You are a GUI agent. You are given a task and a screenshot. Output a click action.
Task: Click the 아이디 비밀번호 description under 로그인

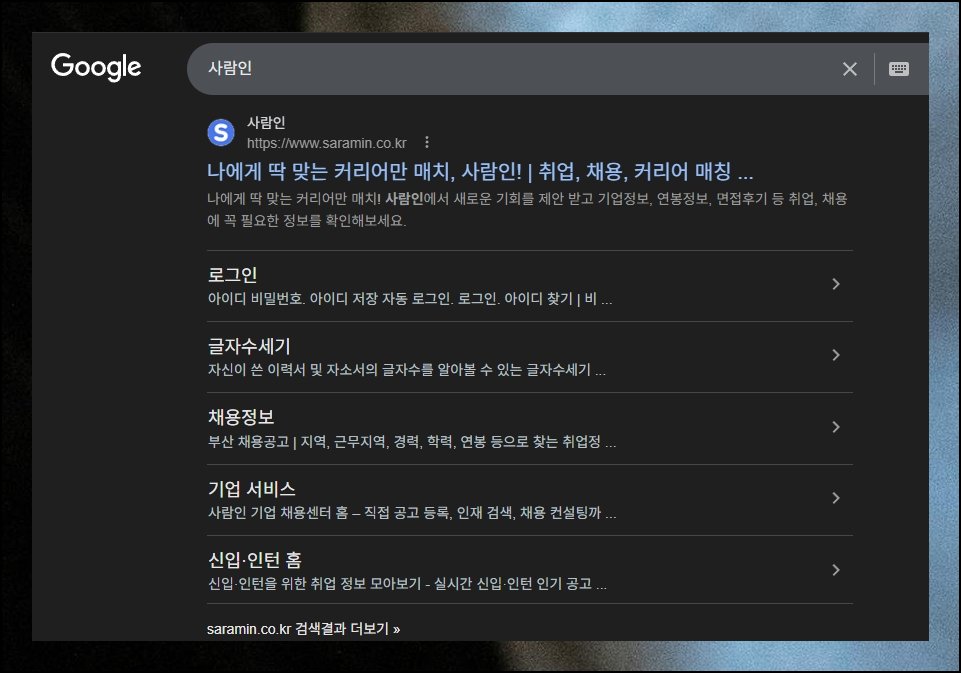tap(409, 298)
